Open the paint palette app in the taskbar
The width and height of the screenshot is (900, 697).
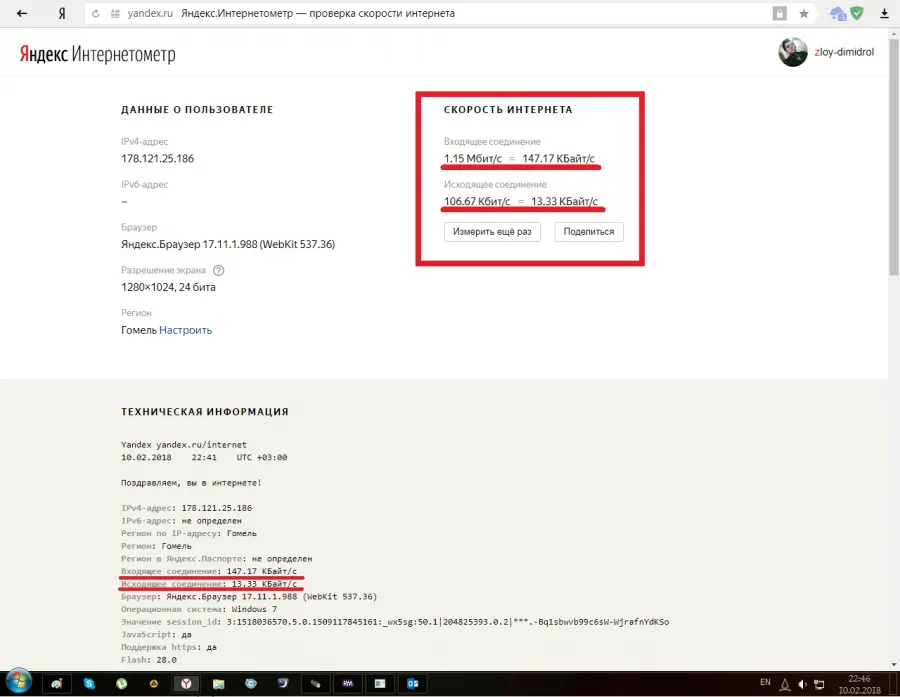pos(57,684)
